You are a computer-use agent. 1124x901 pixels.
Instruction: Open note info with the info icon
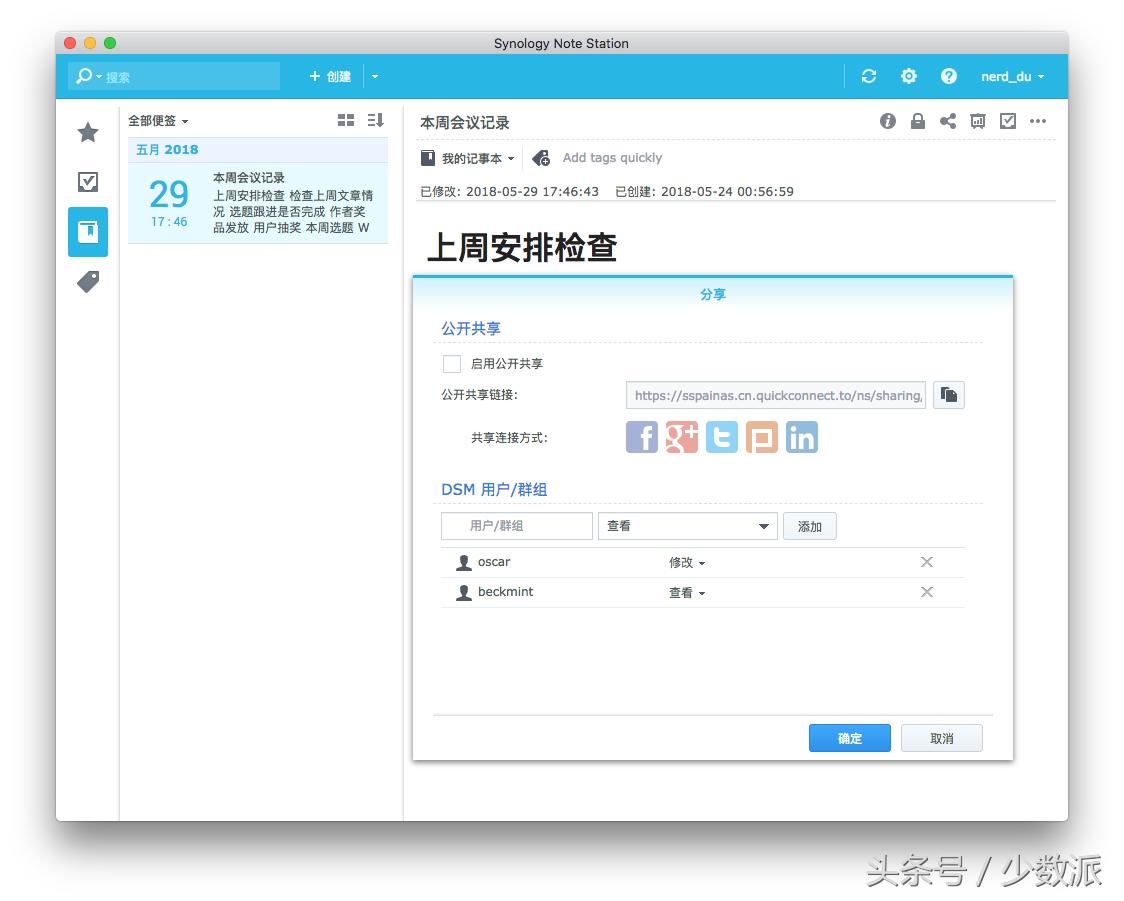[888, 121]
